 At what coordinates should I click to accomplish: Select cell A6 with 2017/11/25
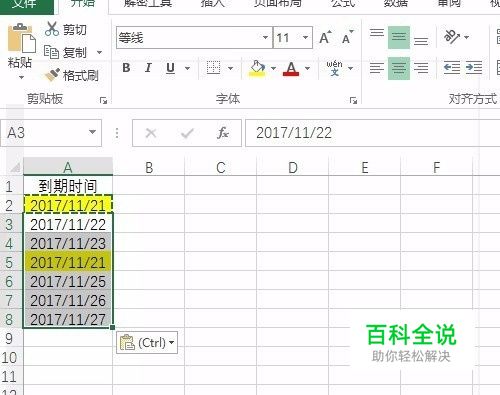(x=68, y=281)
